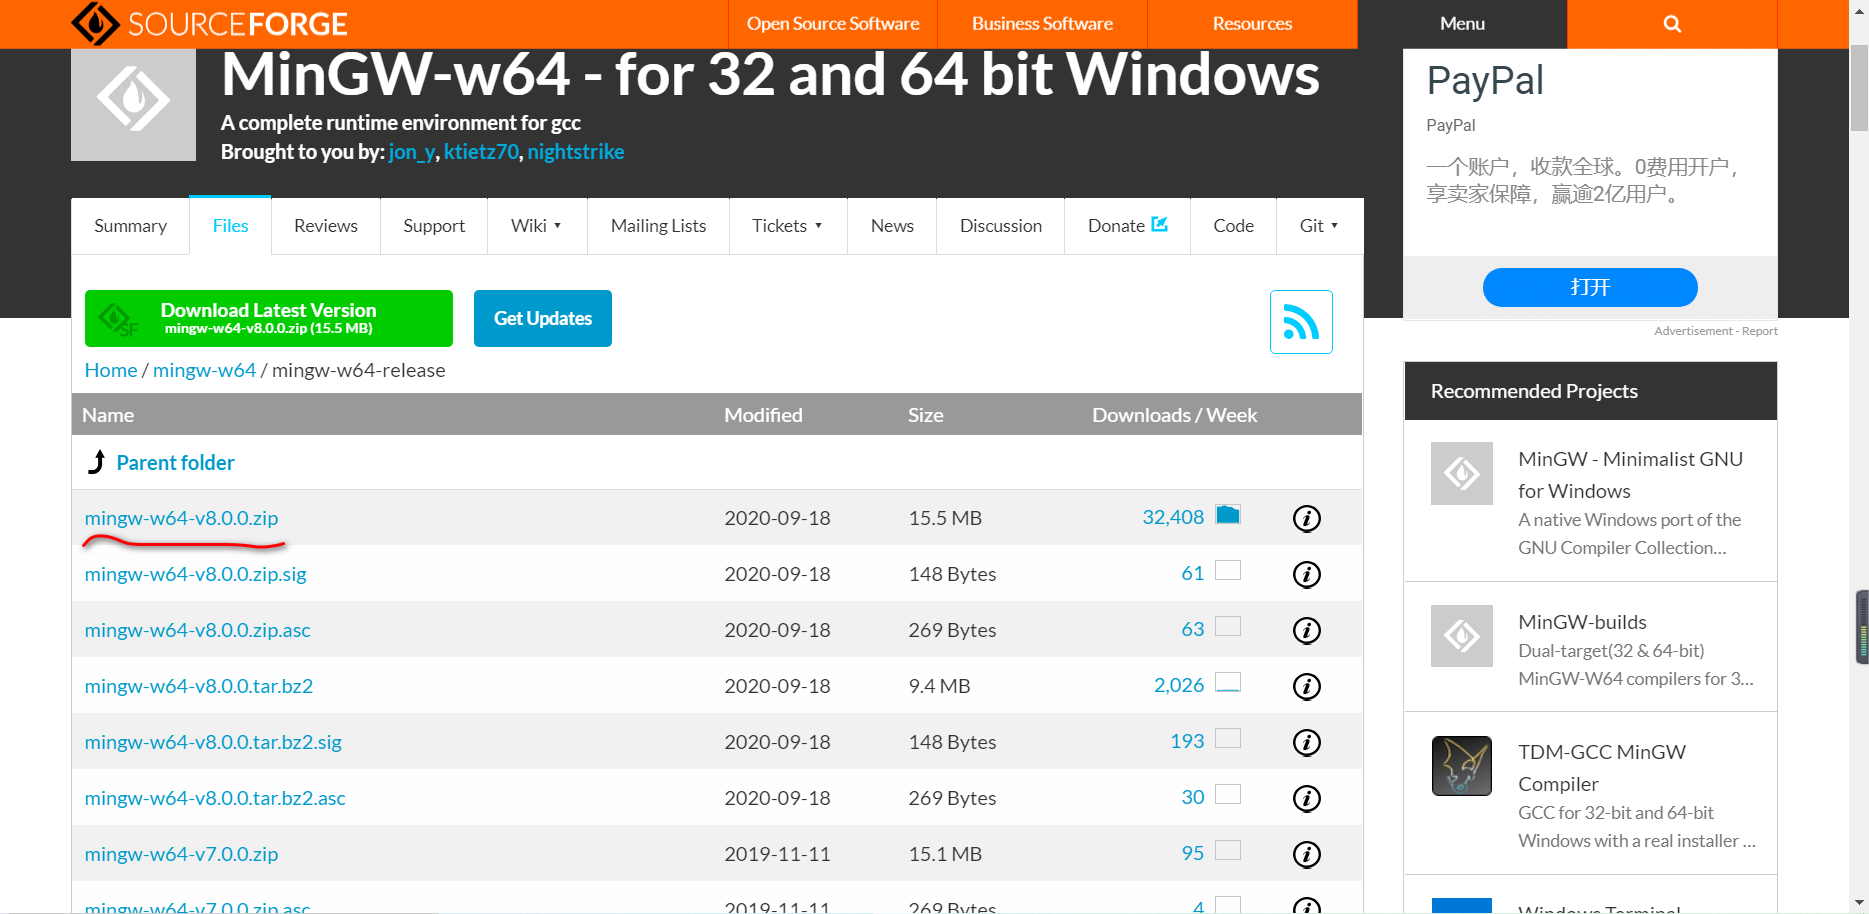Screen dimensions: 1869x914
Task: Download mingw-w64-v8.0.0.zip file
Action: (x=182, y=518)
